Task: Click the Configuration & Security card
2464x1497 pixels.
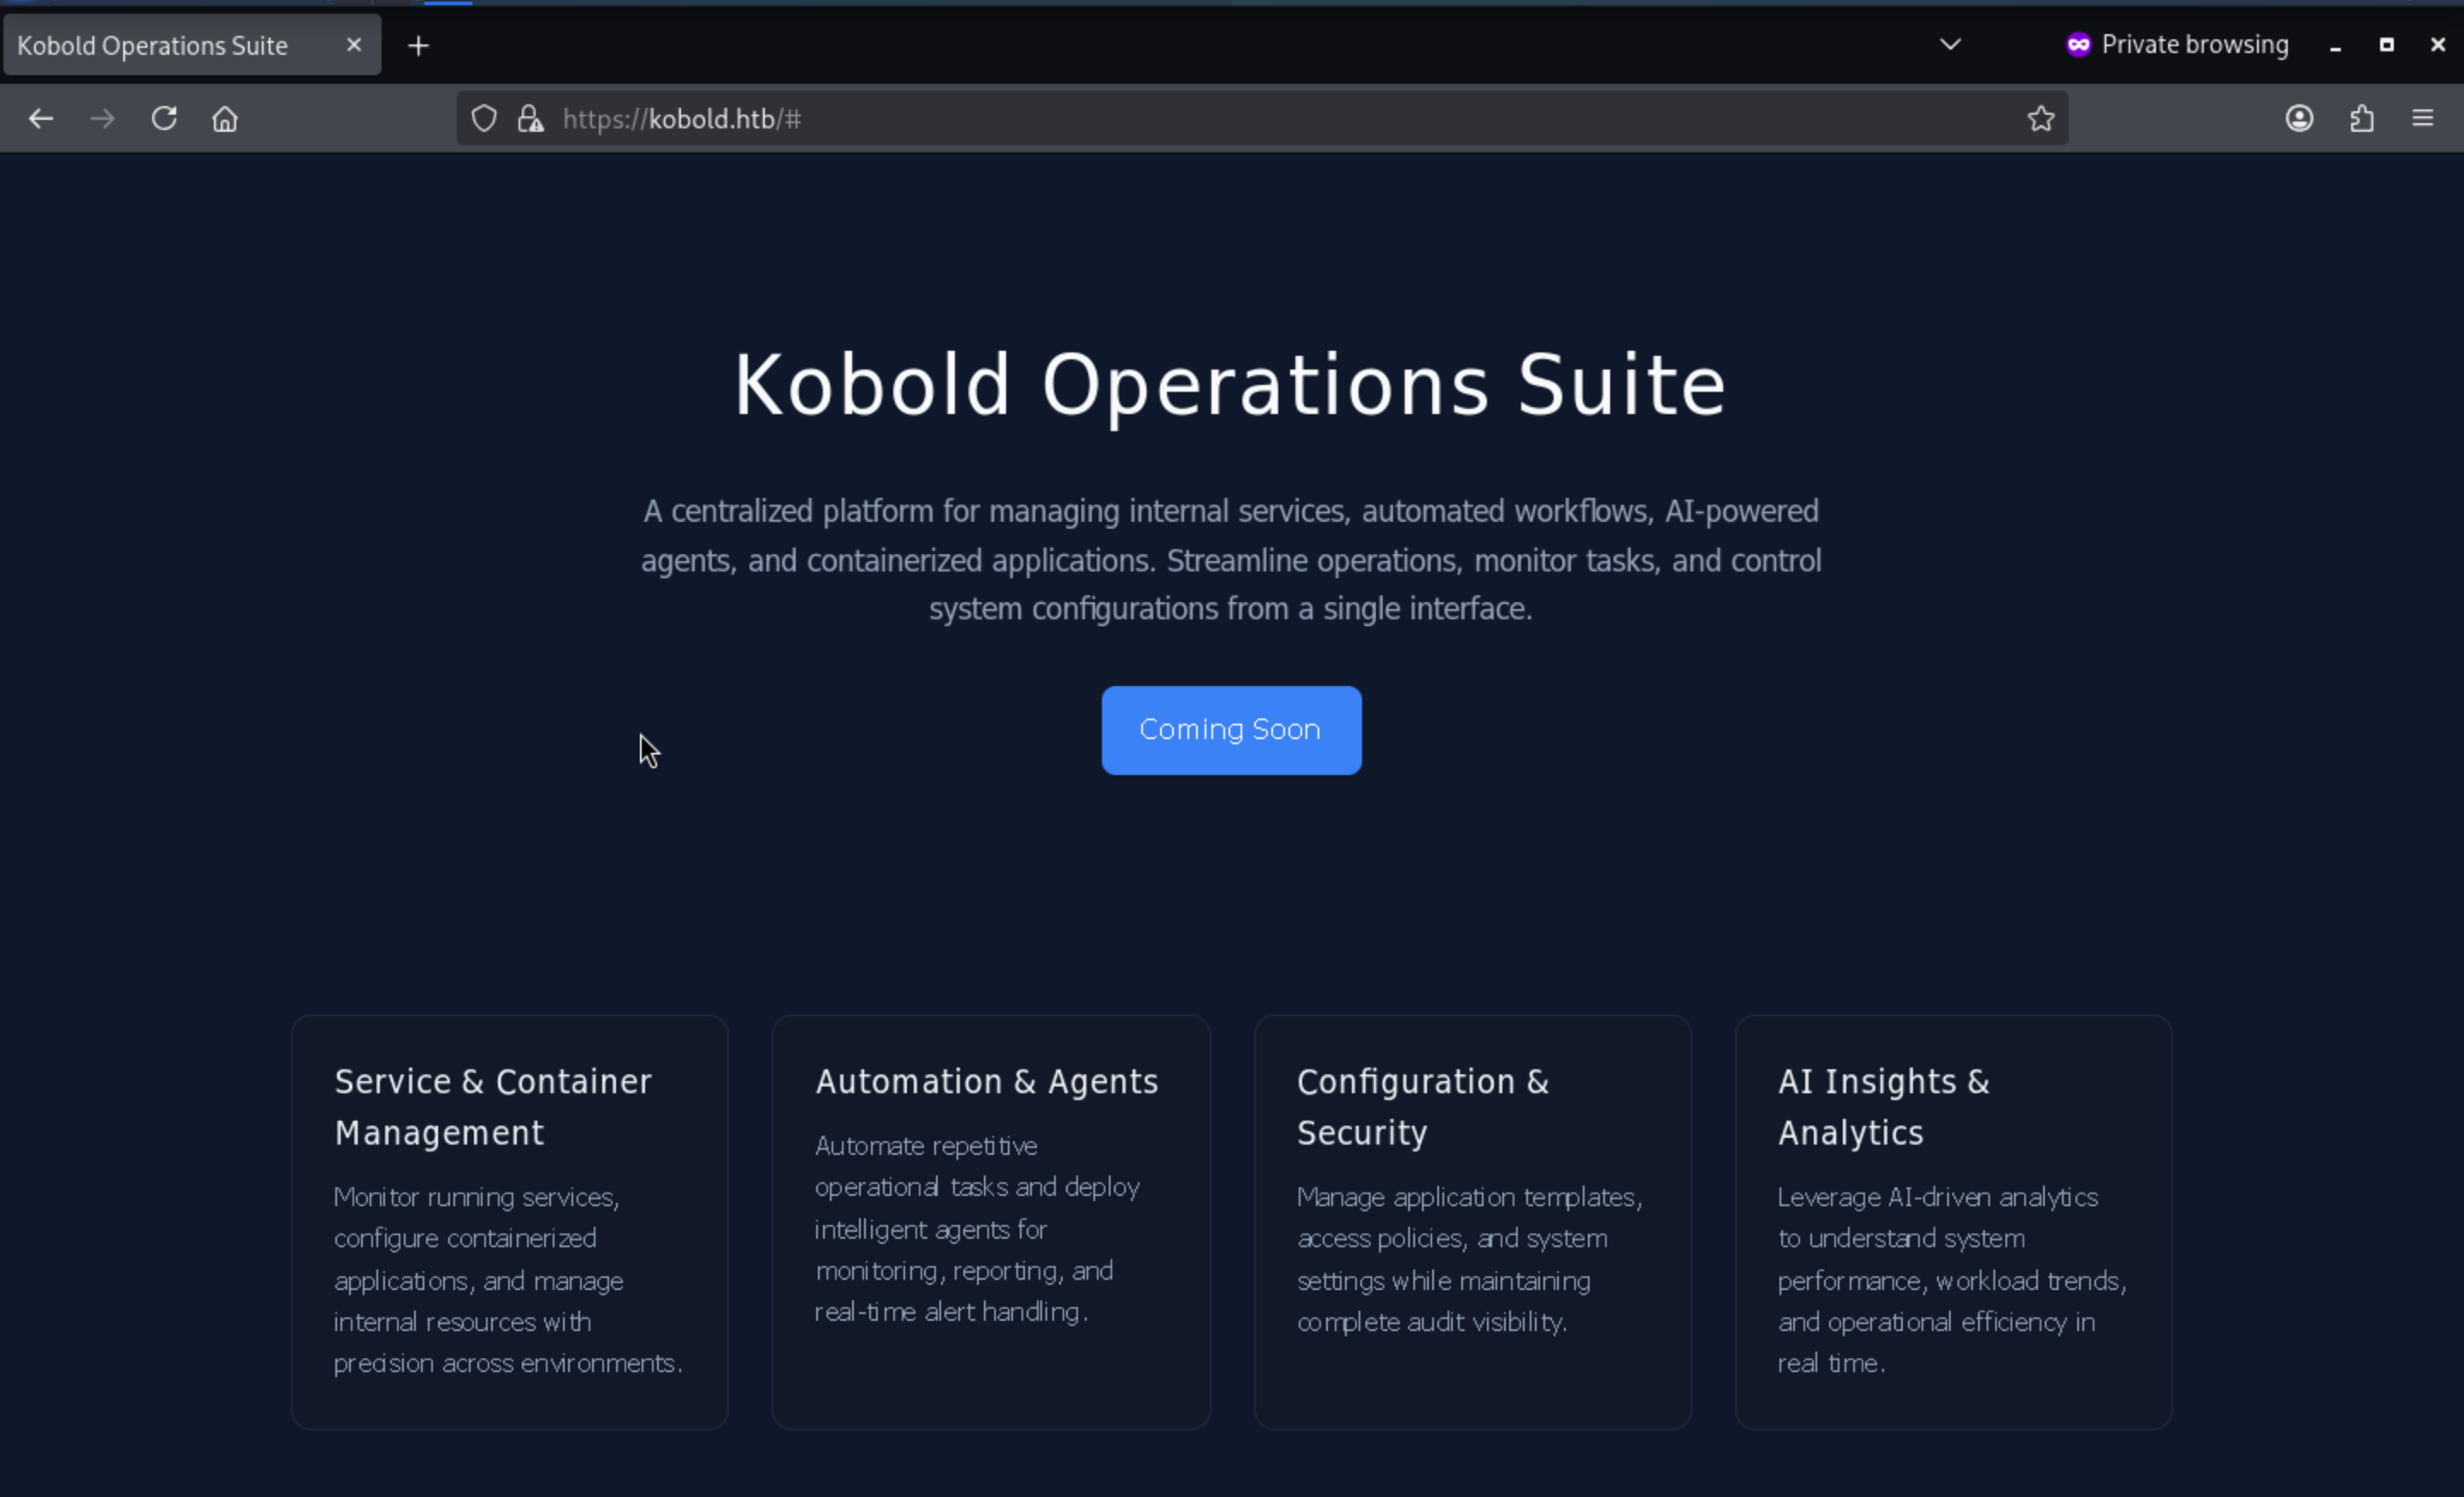Action: click(x=1472, y=1221)
